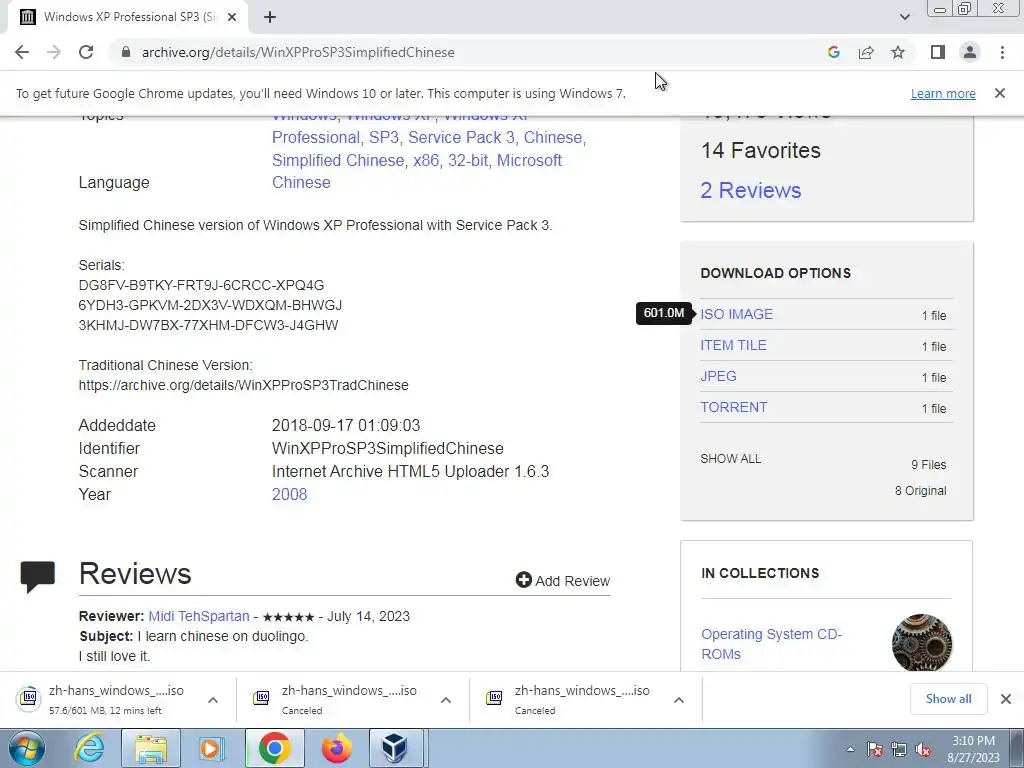1024x768 pixels.
Task: Select the Windows XP Professional SP3 tab
Action: (x=127, y=18)
